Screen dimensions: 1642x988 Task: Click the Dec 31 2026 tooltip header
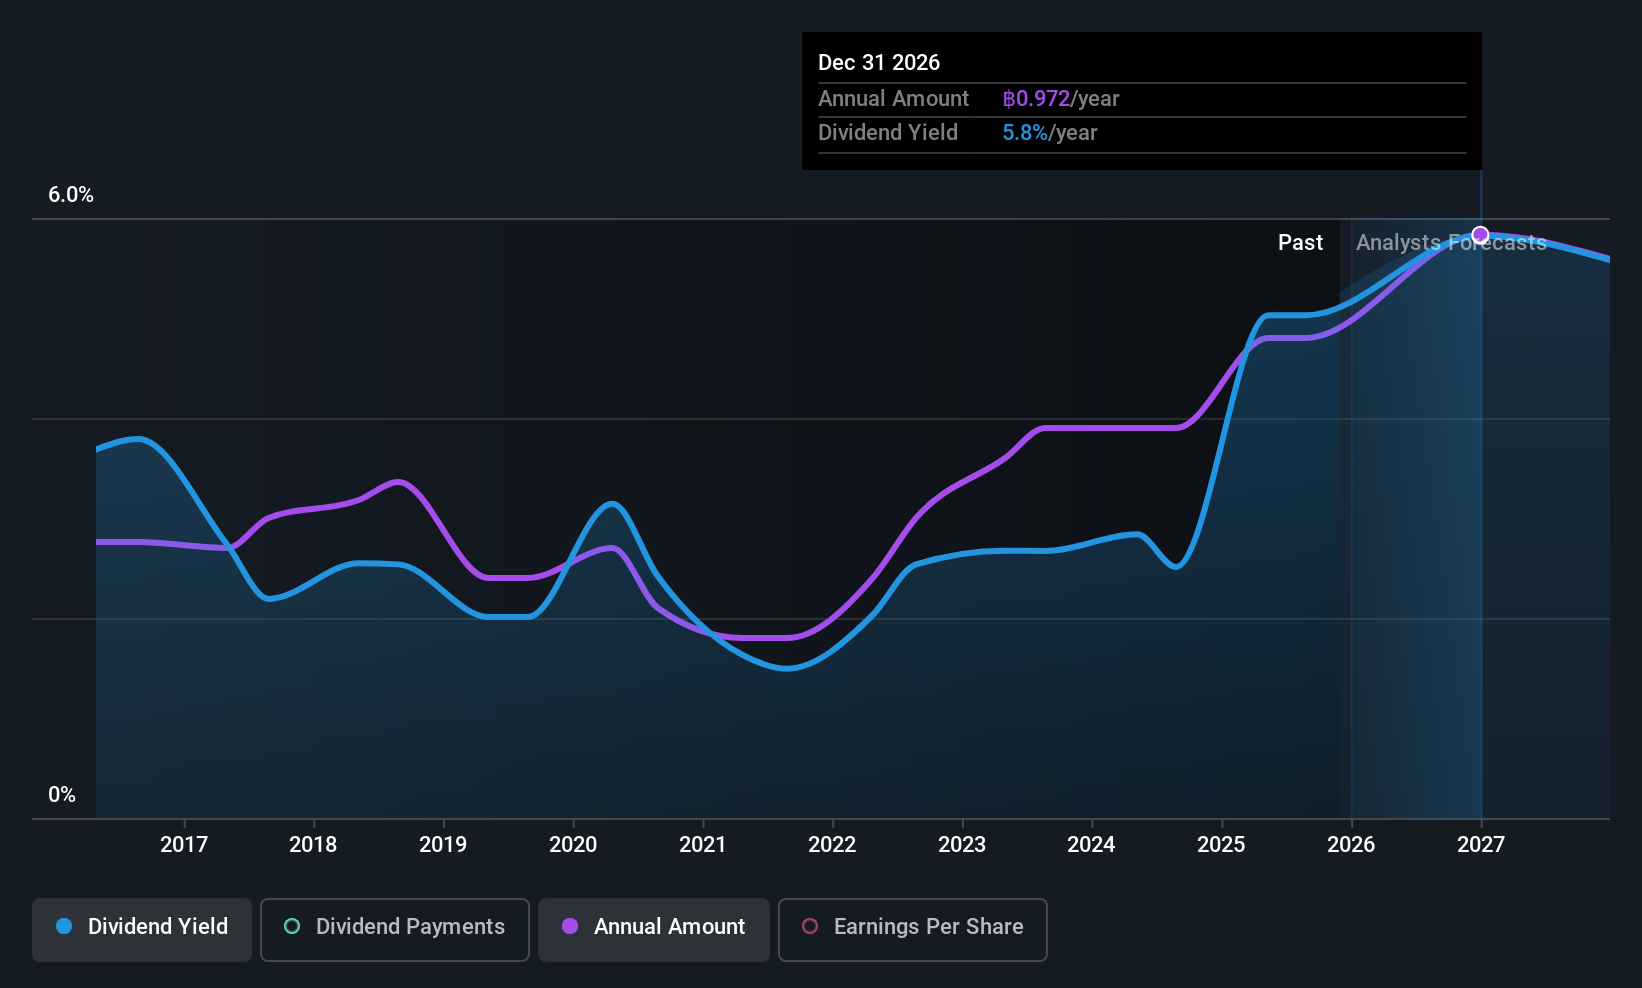click(879, 62)
